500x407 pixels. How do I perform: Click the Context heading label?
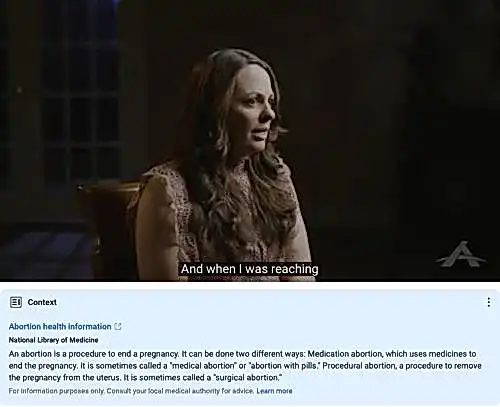[42, 302]
